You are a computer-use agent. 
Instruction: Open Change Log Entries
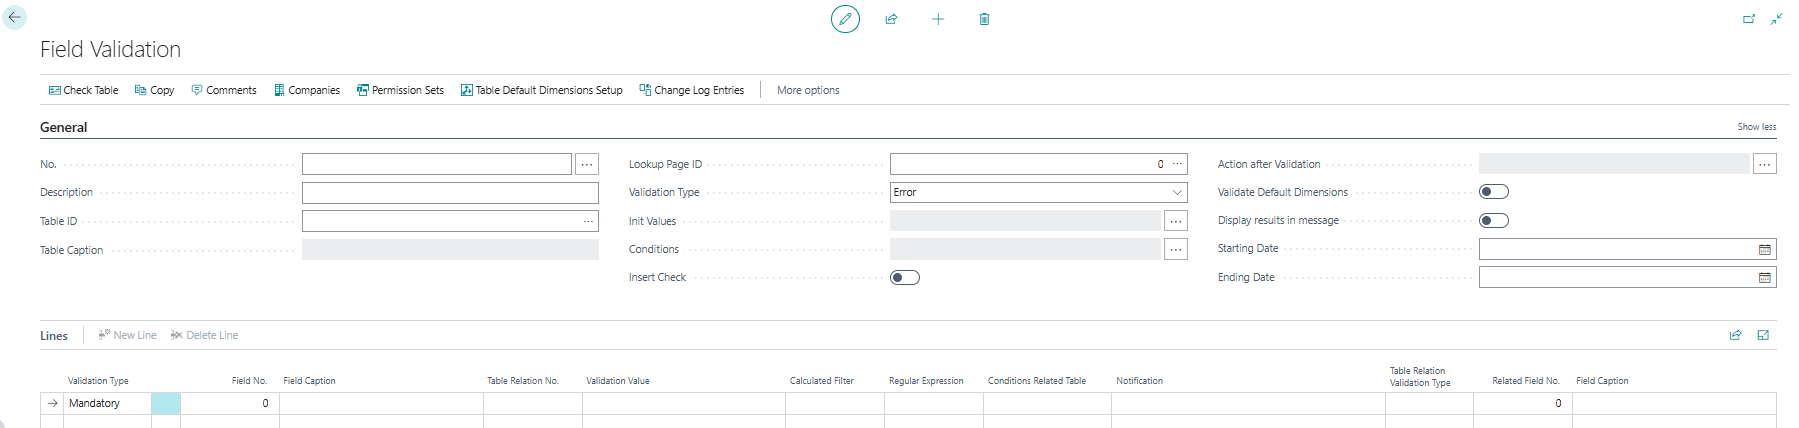point(692,90)
